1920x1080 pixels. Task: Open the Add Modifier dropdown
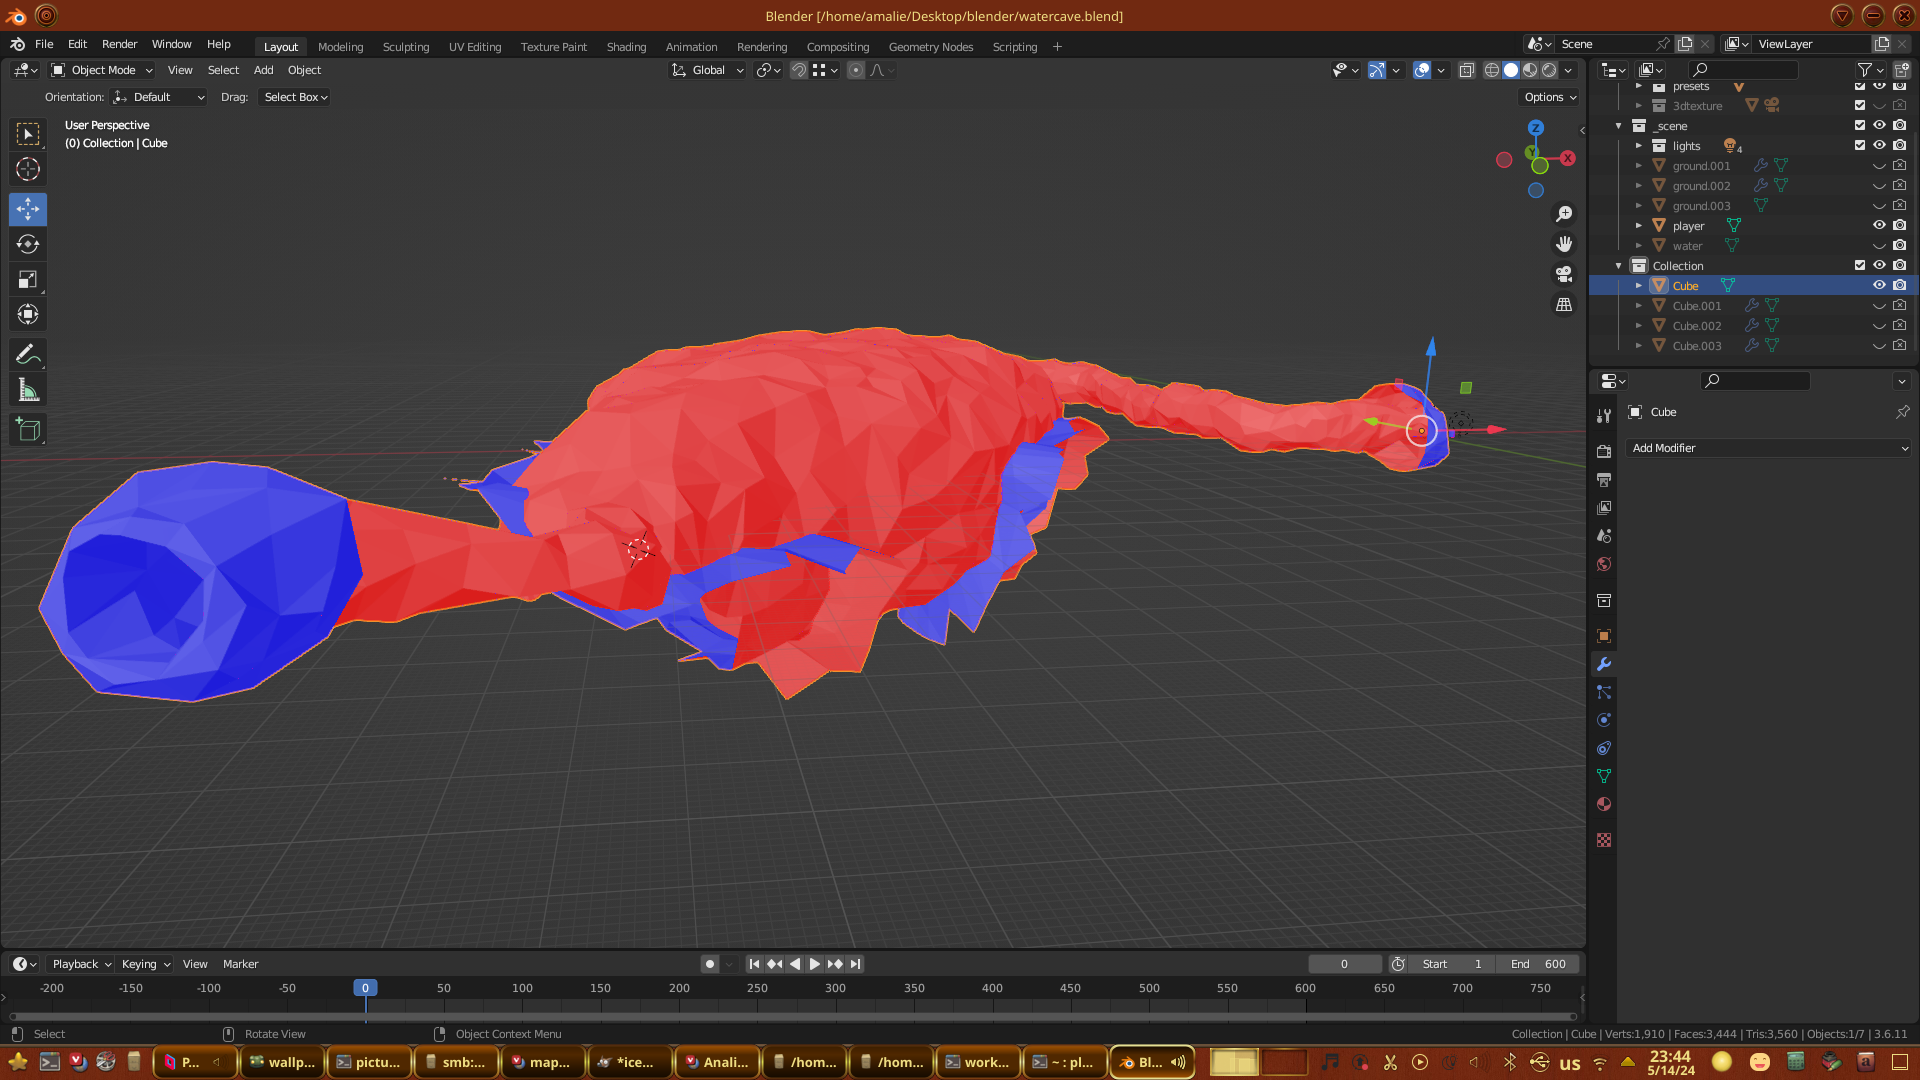tap(1769, 448)
